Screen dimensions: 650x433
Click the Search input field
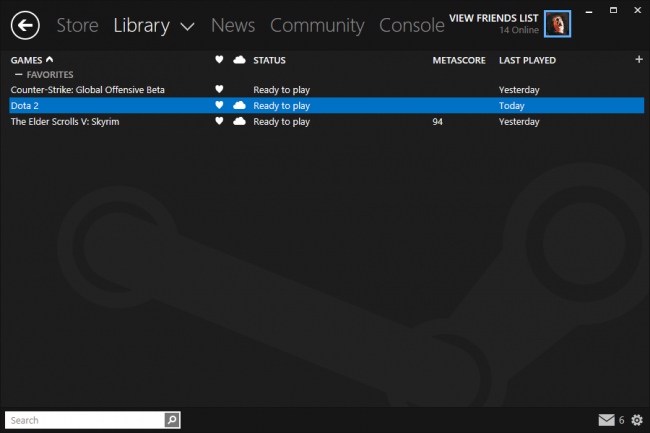(x=85, y=420)
